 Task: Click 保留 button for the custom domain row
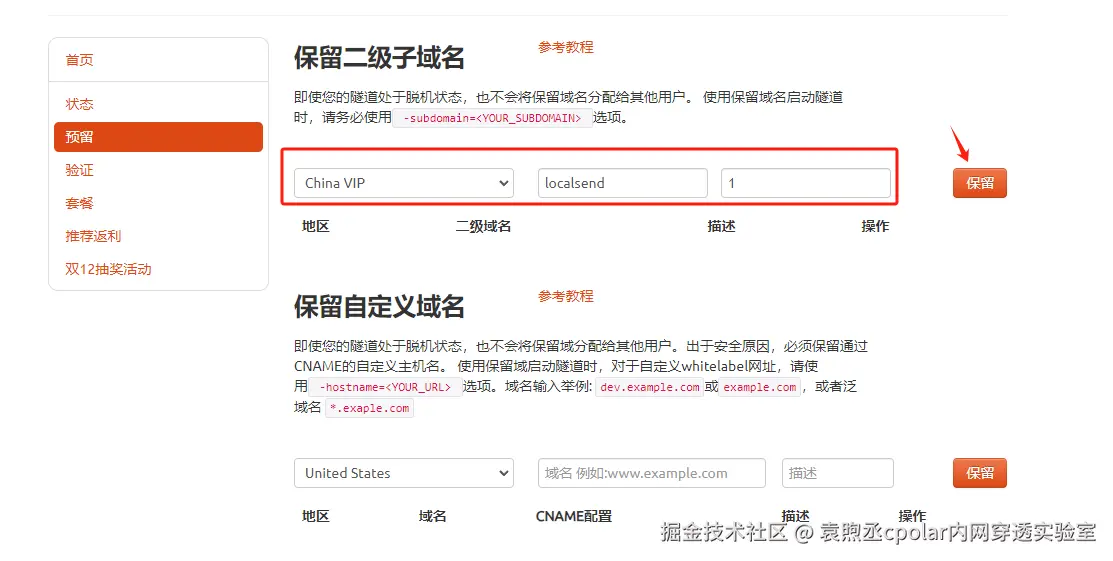[x=980, y=473]
